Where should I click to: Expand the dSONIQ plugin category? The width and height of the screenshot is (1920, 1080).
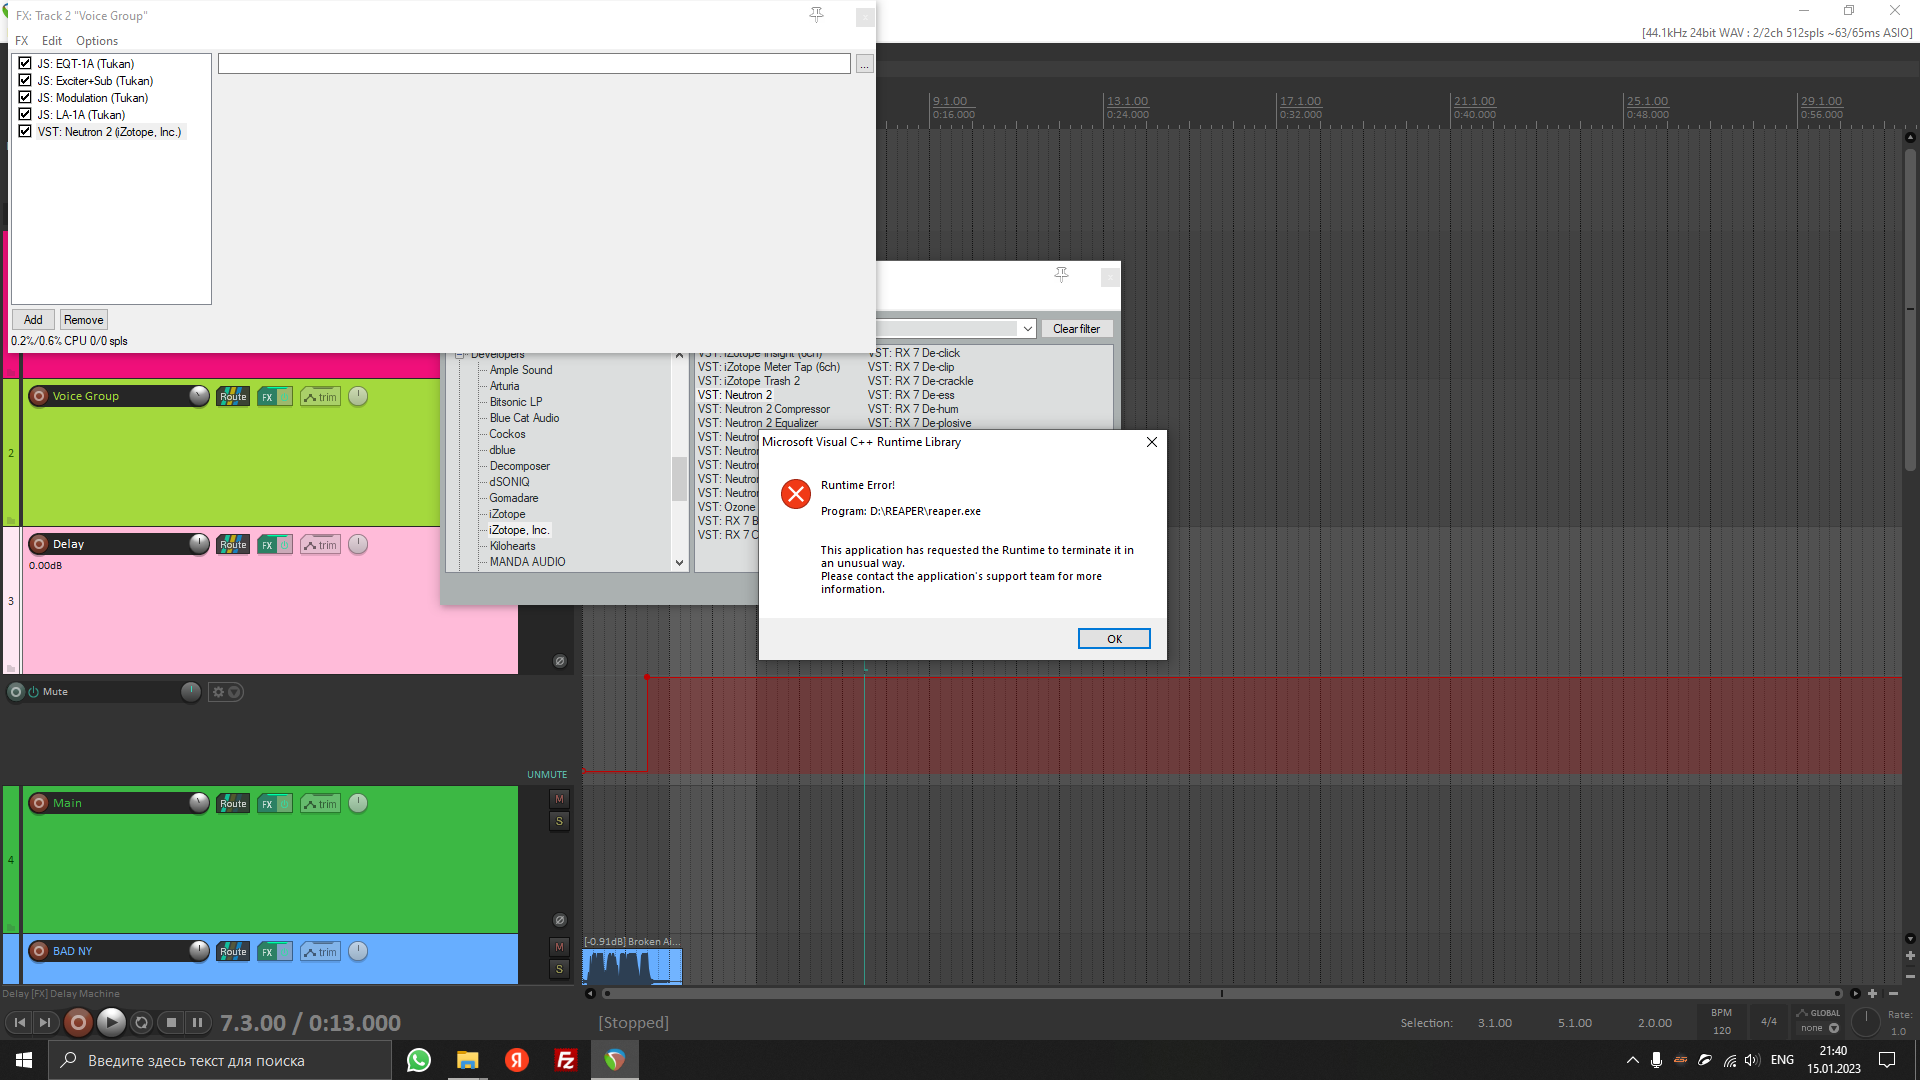pos(509,481)
